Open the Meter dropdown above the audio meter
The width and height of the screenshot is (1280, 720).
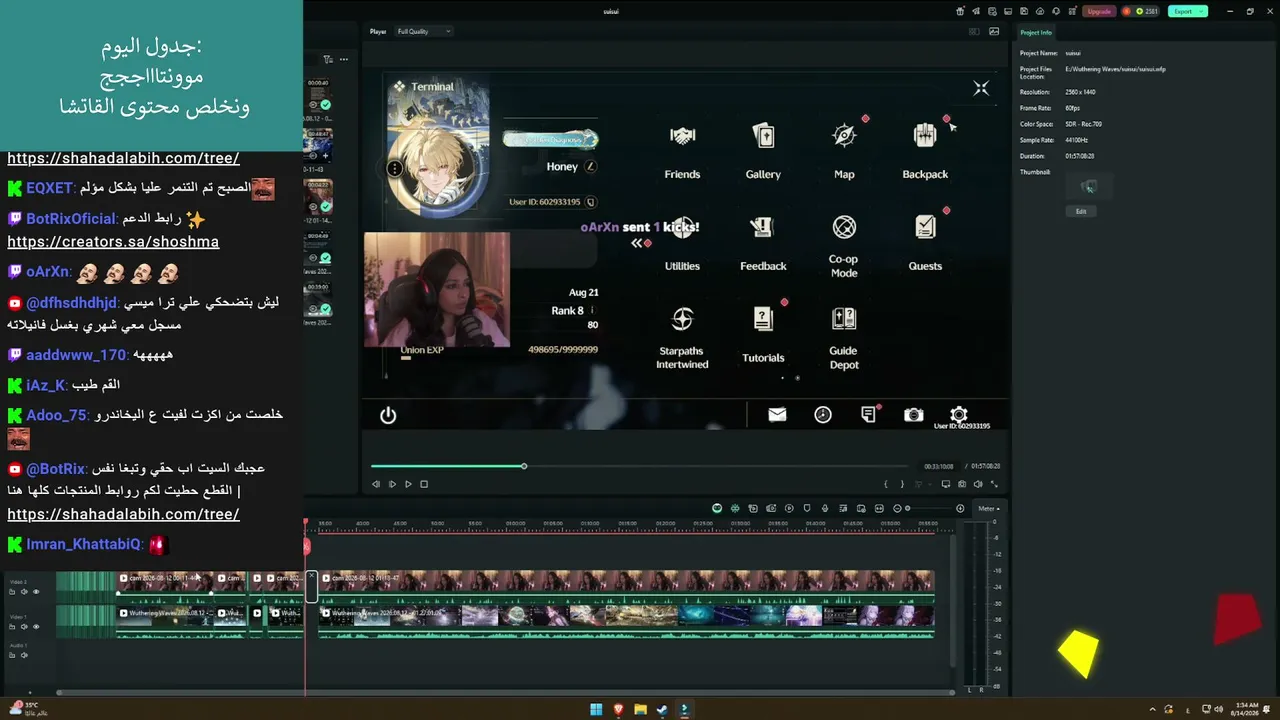(x=989, y=508)
